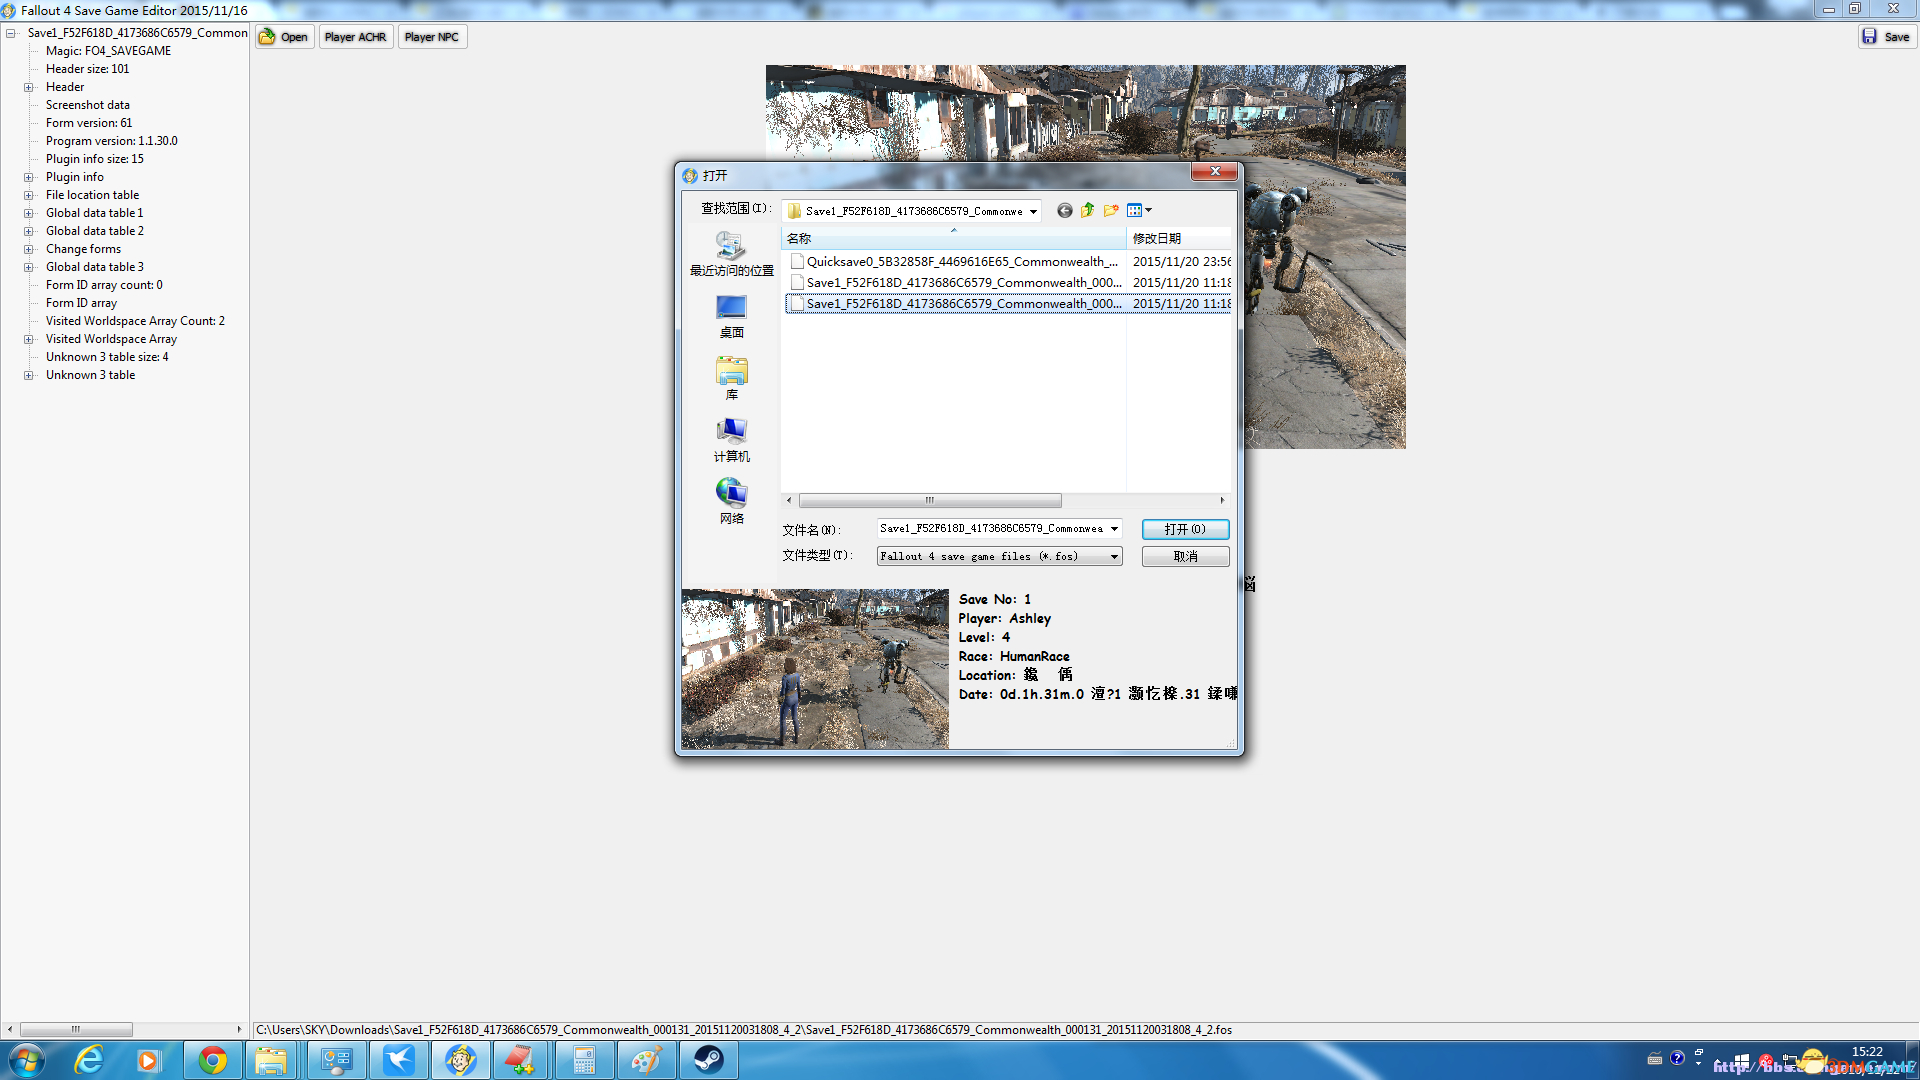The width and height of the screenshot is (1920, 1080).
Task: Select 'Form ID array count: 0' item
Action: coord(104,285)
